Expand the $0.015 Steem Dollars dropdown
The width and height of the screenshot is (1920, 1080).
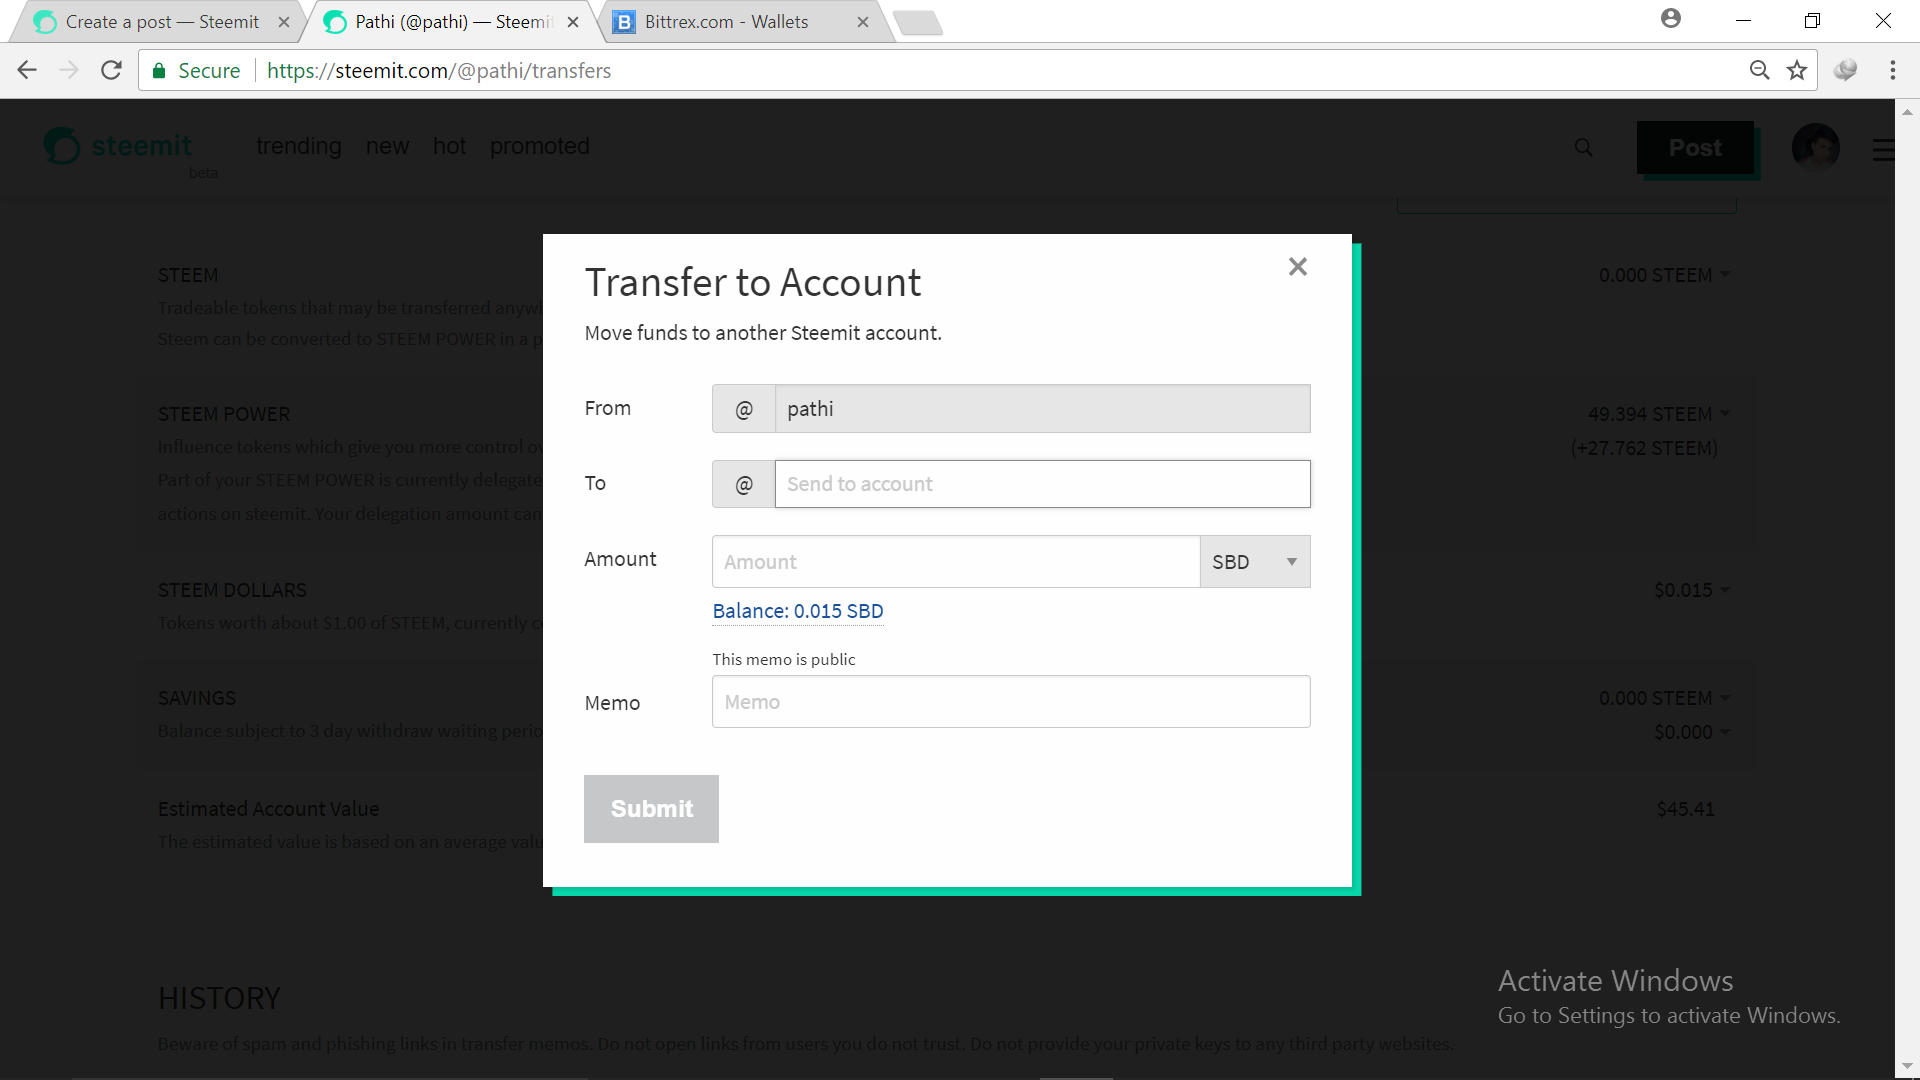coord(1692,590)
